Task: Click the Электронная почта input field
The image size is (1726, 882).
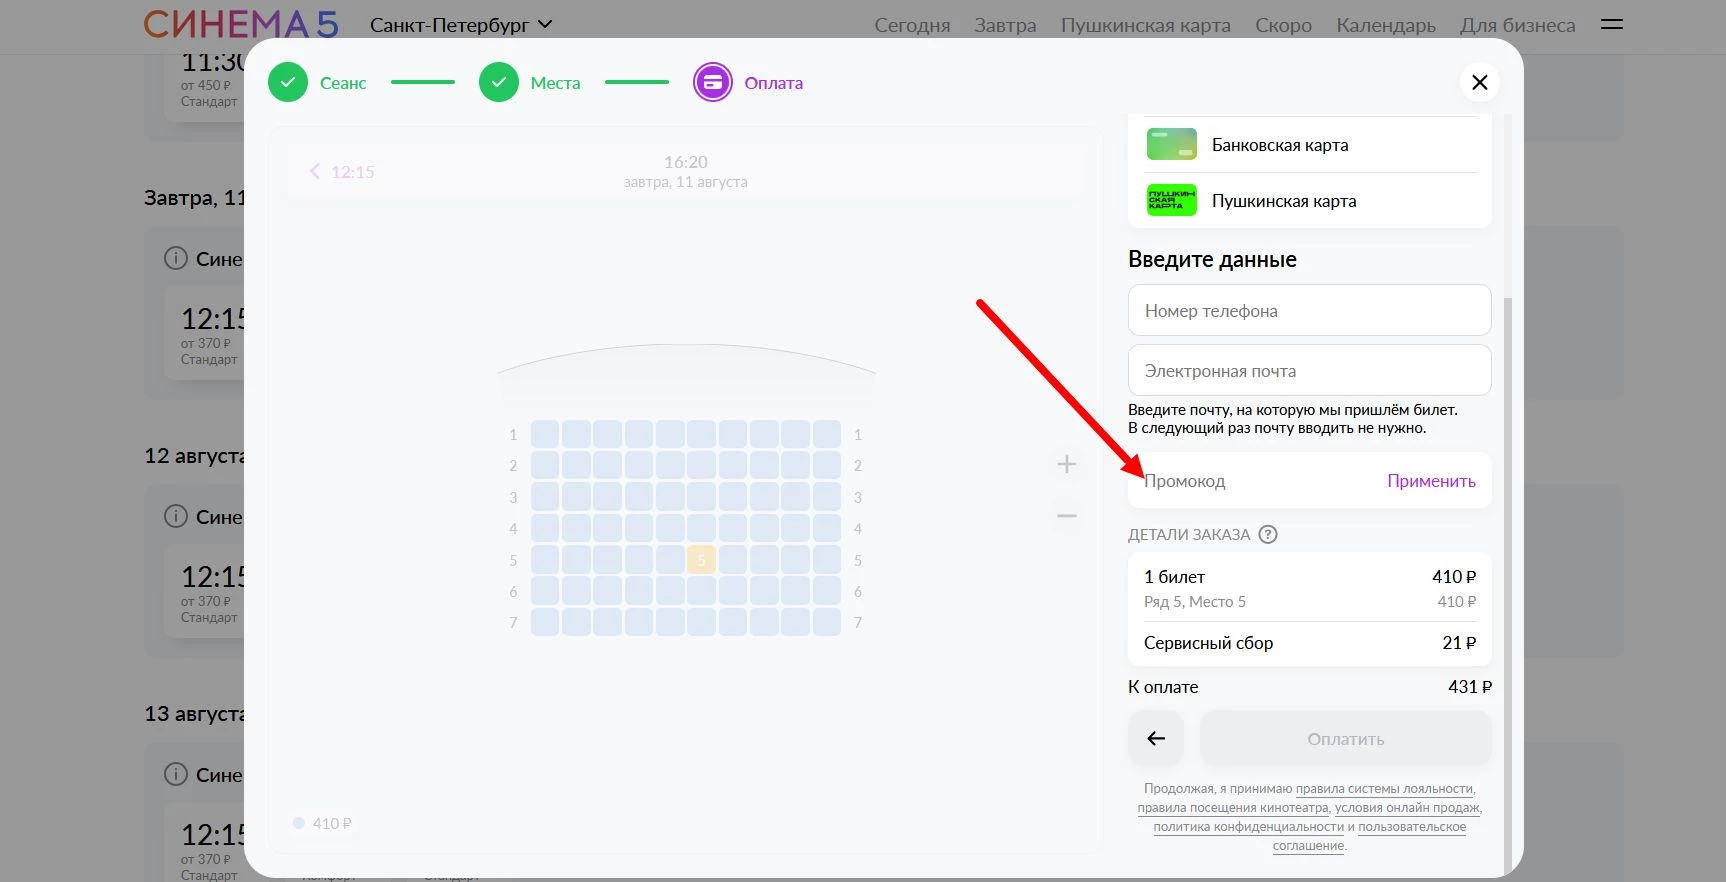Action: coord(1309,371)
